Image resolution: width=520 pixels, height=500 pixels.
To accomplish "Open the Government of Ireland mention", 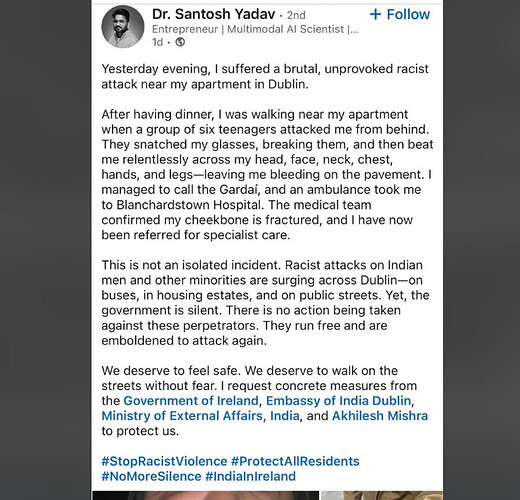I will (x=191, y=400).
